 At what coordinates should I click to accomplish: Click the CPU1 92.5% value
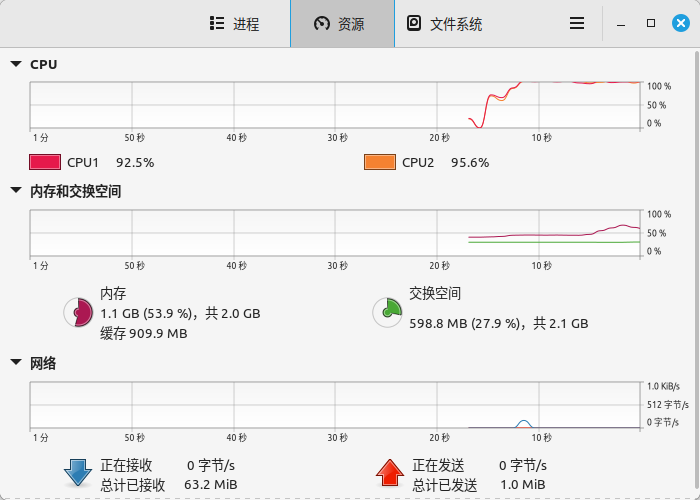point(135,162)
